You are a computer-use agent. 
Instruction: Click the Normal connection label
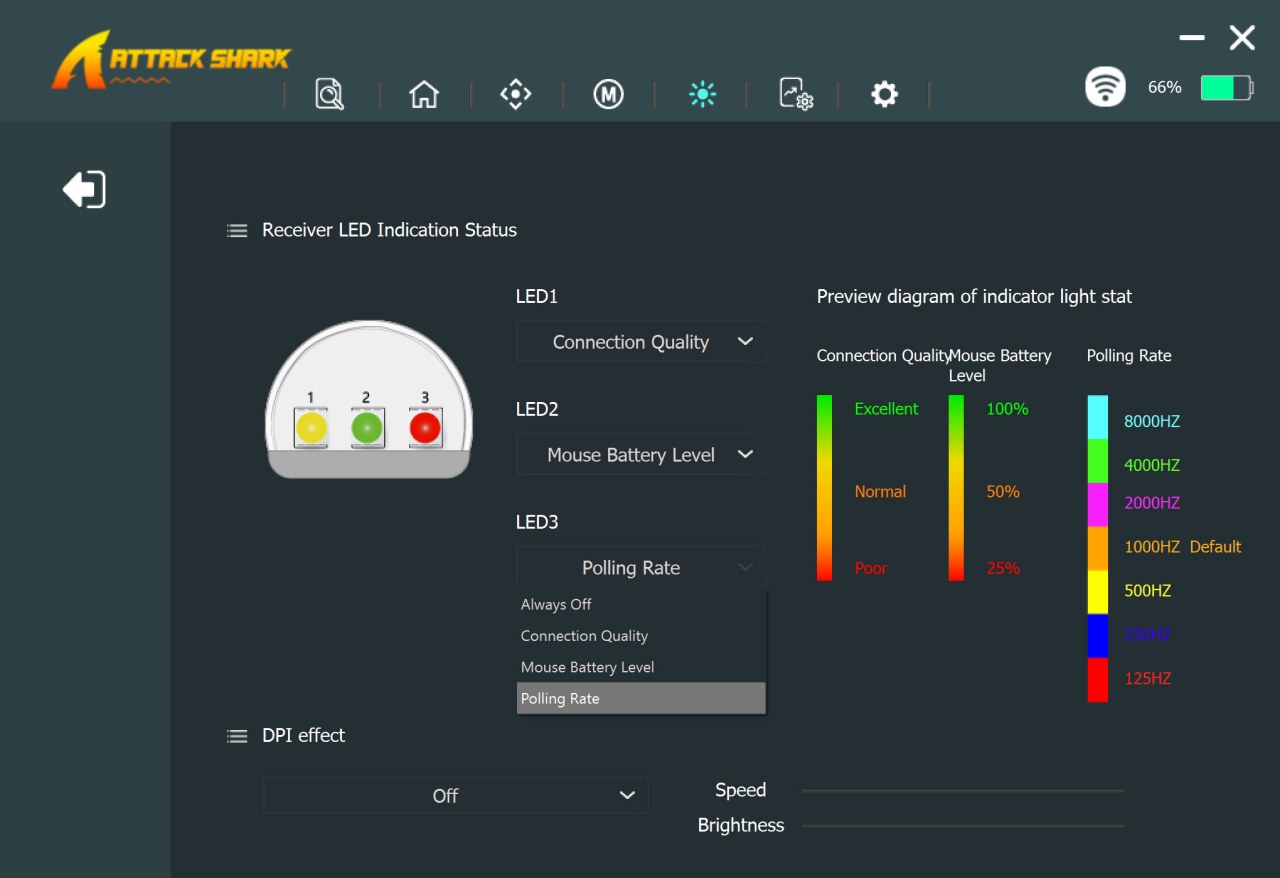[x=880, y=492]
